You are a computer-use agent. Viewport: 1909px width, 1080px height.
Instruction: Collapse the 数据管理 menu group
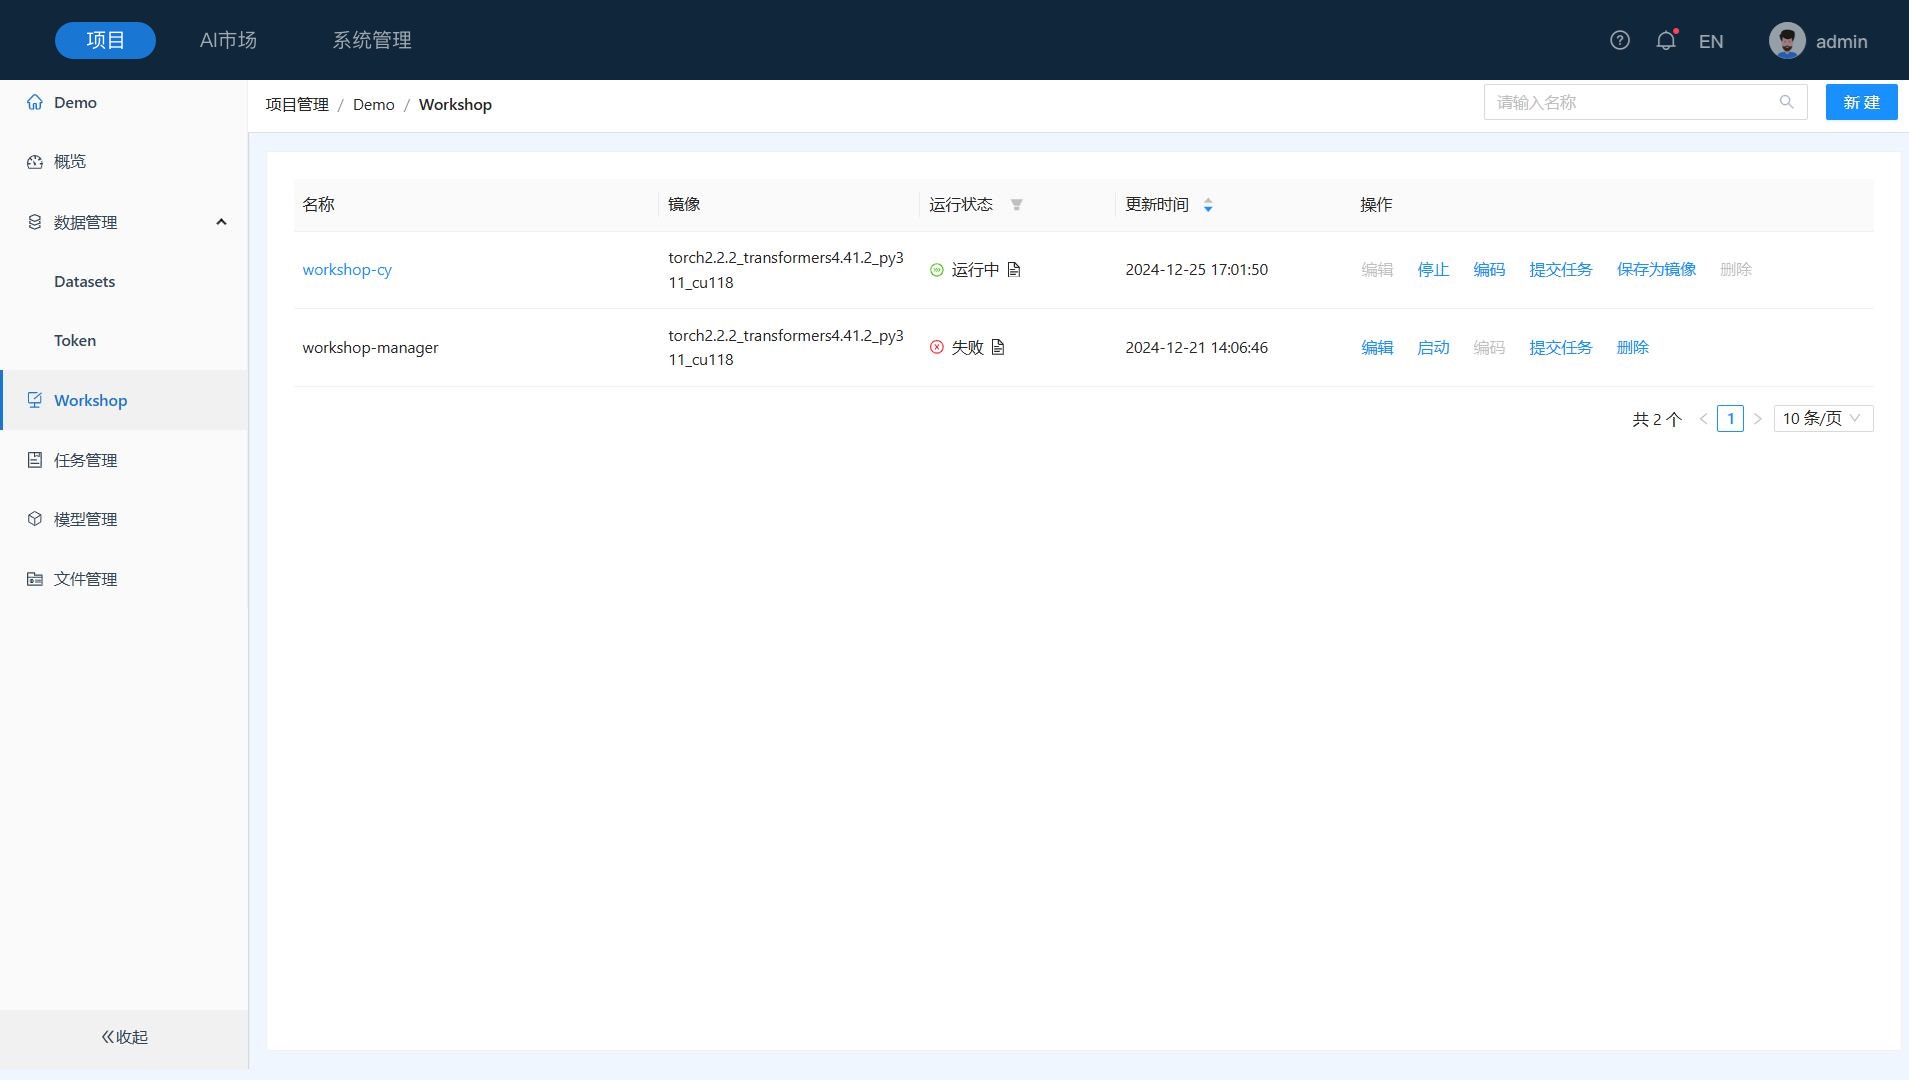tap(221, 222)
